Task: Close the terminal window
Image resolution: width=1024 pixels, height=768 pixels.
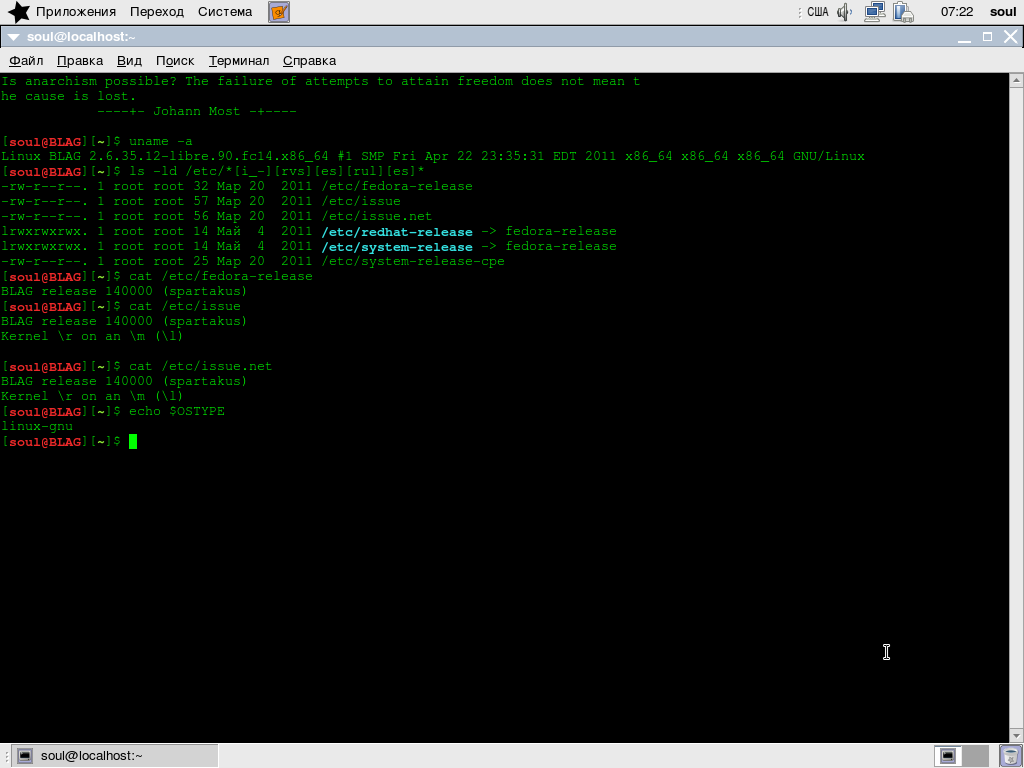Action: pyautogui.click(x=1010, y=37)
